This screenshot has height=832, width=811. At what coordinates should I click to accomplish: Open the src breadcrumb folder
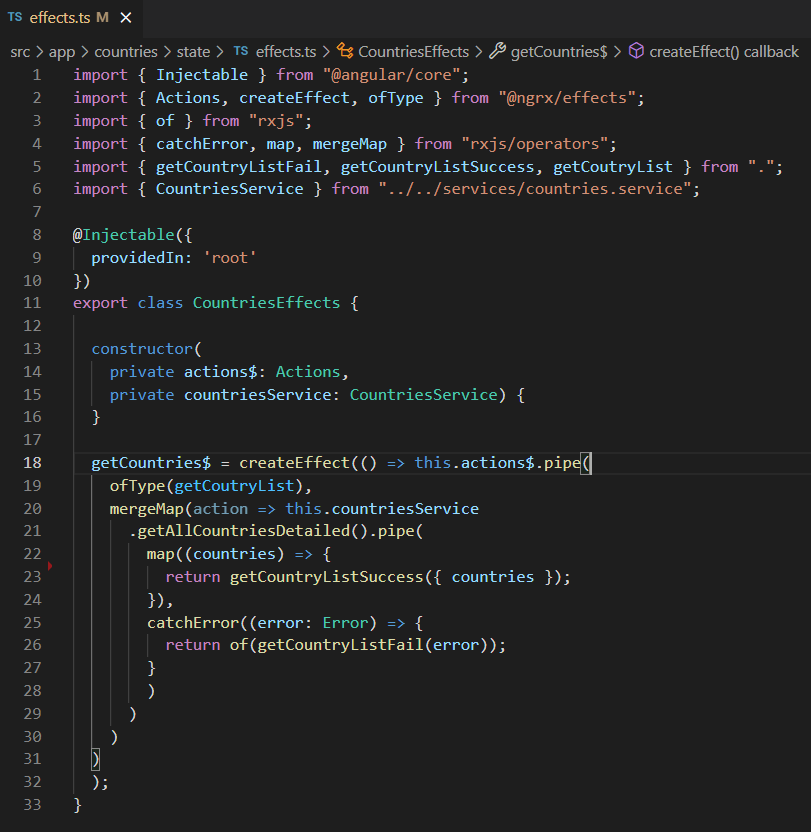coord(20,51)
